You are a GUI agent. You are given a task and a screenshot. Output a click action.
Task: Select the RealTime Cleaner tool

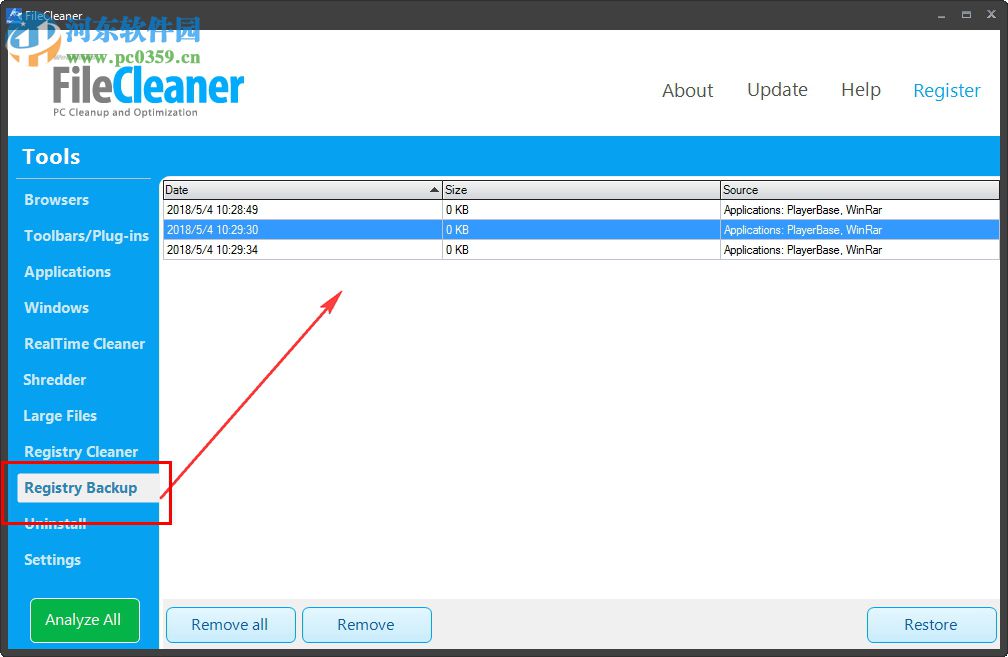(84, 344)
